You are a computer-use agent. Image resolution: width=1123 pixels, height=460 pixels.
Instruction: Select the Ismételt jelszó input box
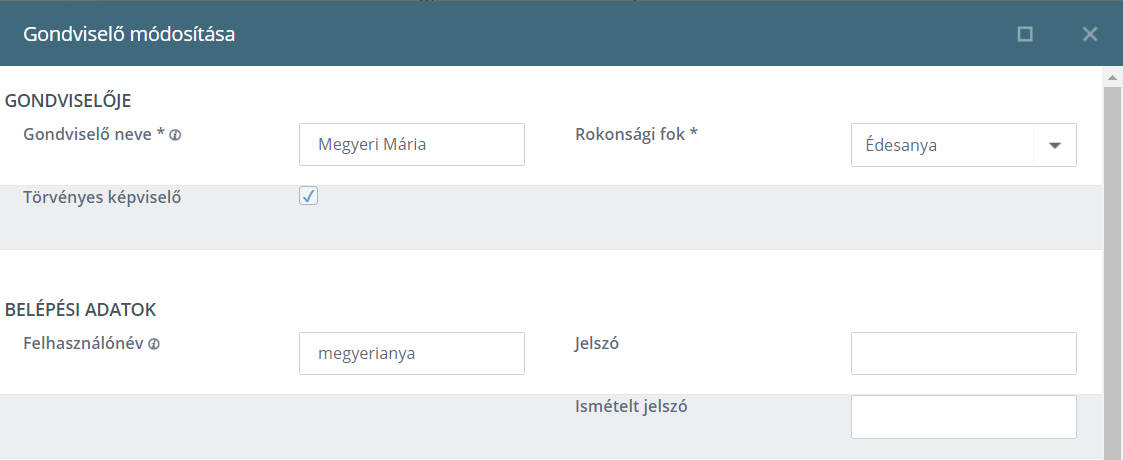pos(963,417)
